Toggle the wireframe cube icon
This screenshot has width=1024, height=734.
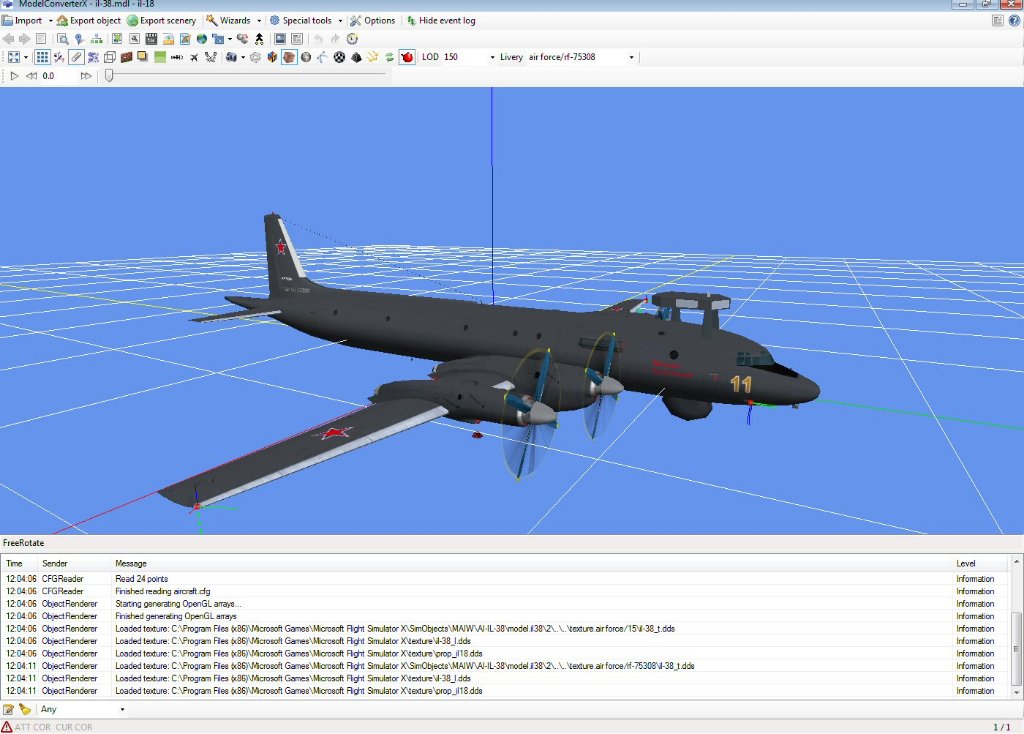110,57
